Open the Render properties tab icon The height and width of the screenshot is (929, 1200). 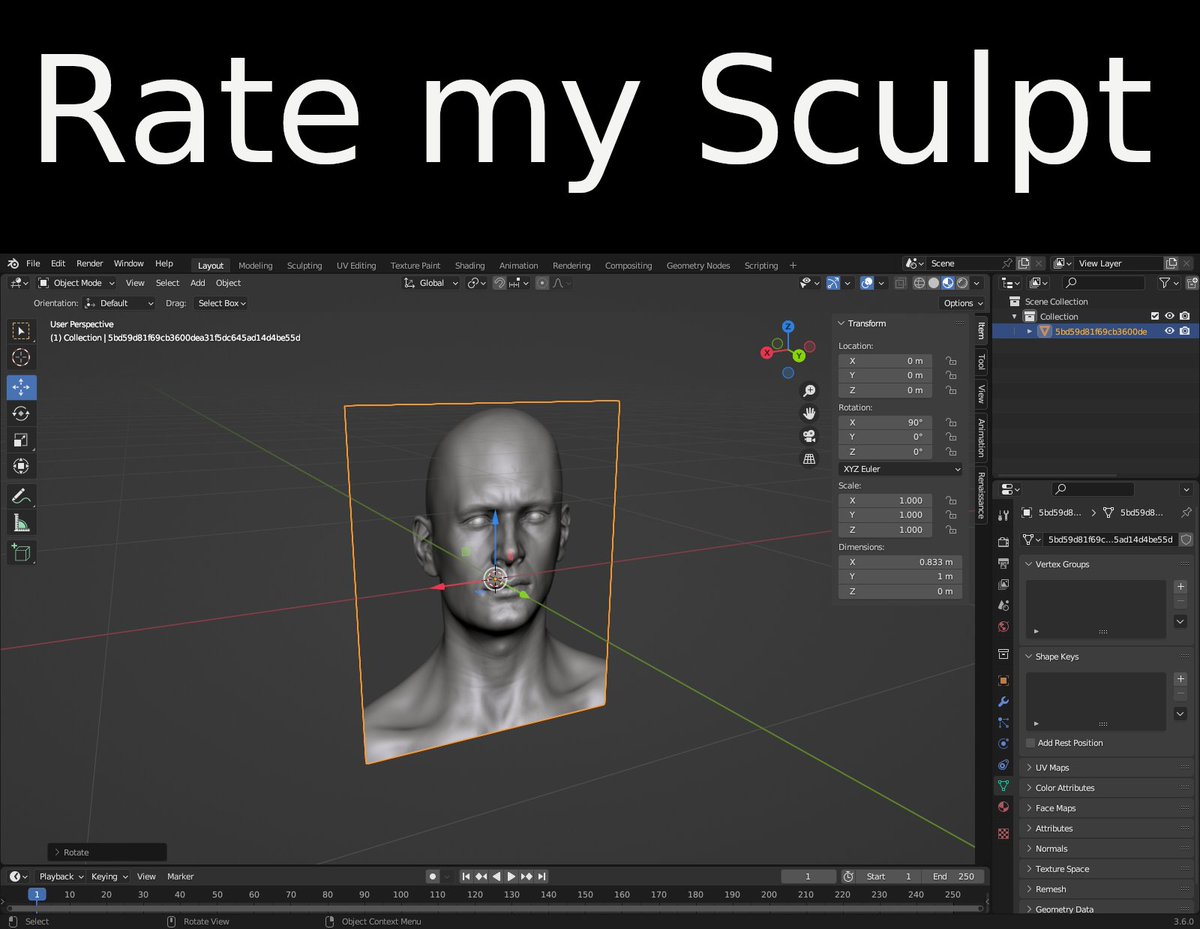pyautogui.click(x=1003, y=541)
